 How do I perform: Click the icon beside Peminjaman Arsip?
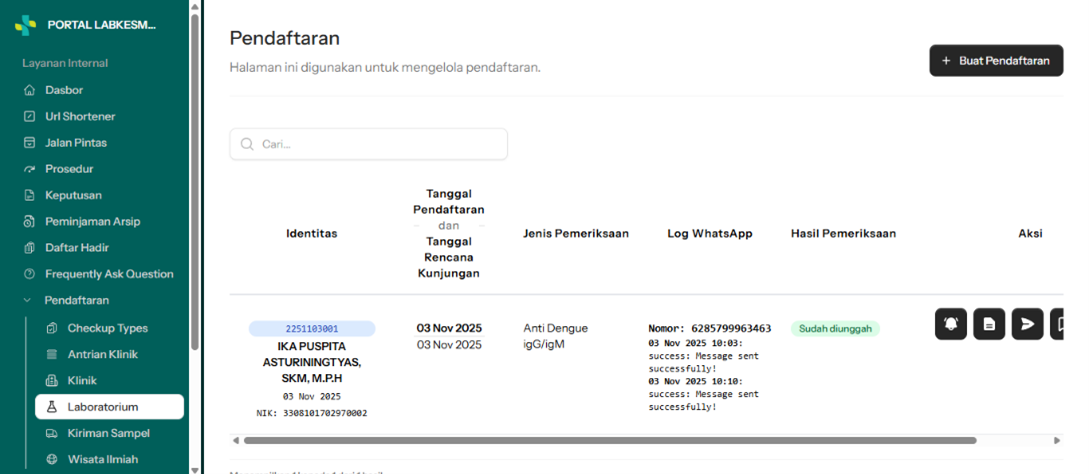click(29, 222)
